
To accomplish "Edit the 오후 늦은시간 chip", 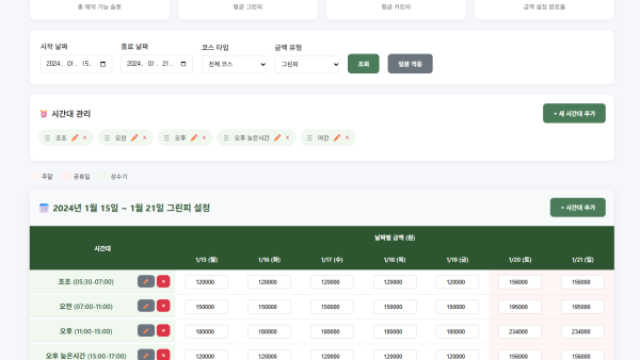I will (x=278, y=138).
